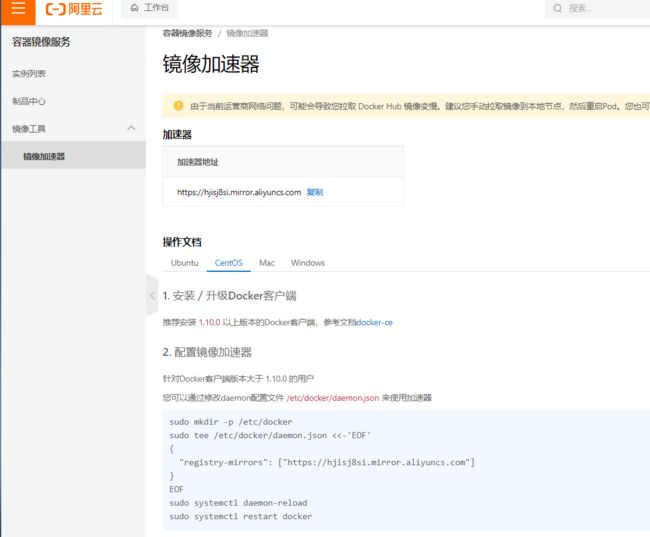Image resolution: width=650 pixels, height=537 pixels.
Task: Collapse the 镜像工具 chevron
Action: (x=131, y=128)
